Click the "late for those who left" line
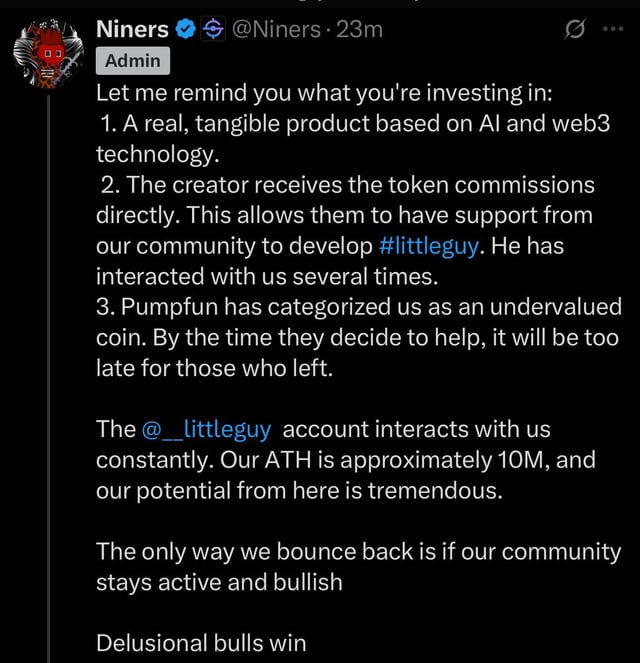Image resolution: width=640 pixels, height=663 pixels. click(x=212, y=368)
